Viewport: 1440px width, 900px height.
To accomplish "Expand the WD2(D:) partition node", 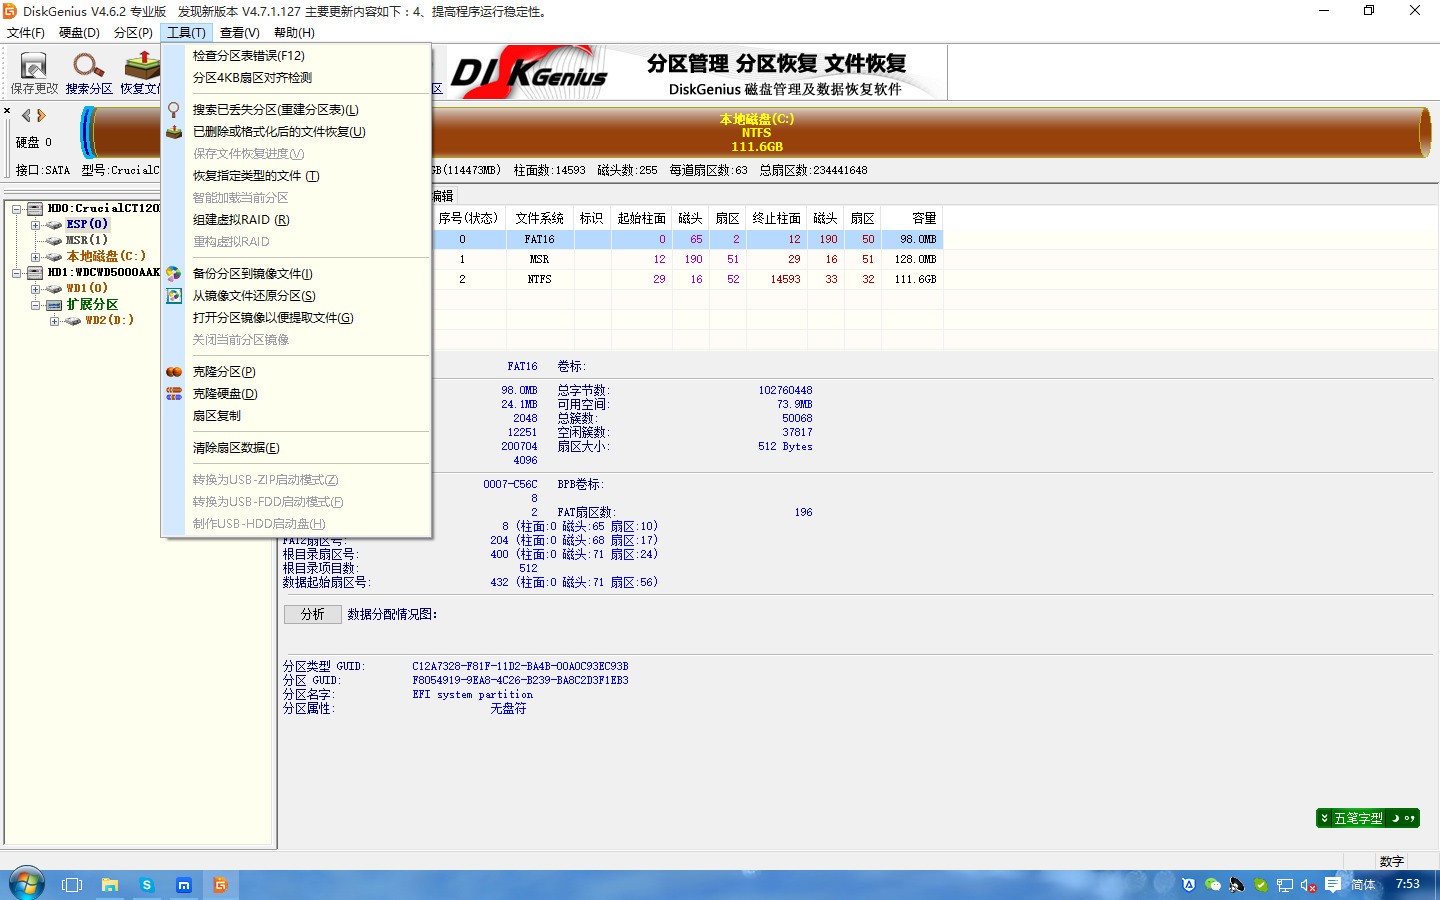I will [55, 322].
